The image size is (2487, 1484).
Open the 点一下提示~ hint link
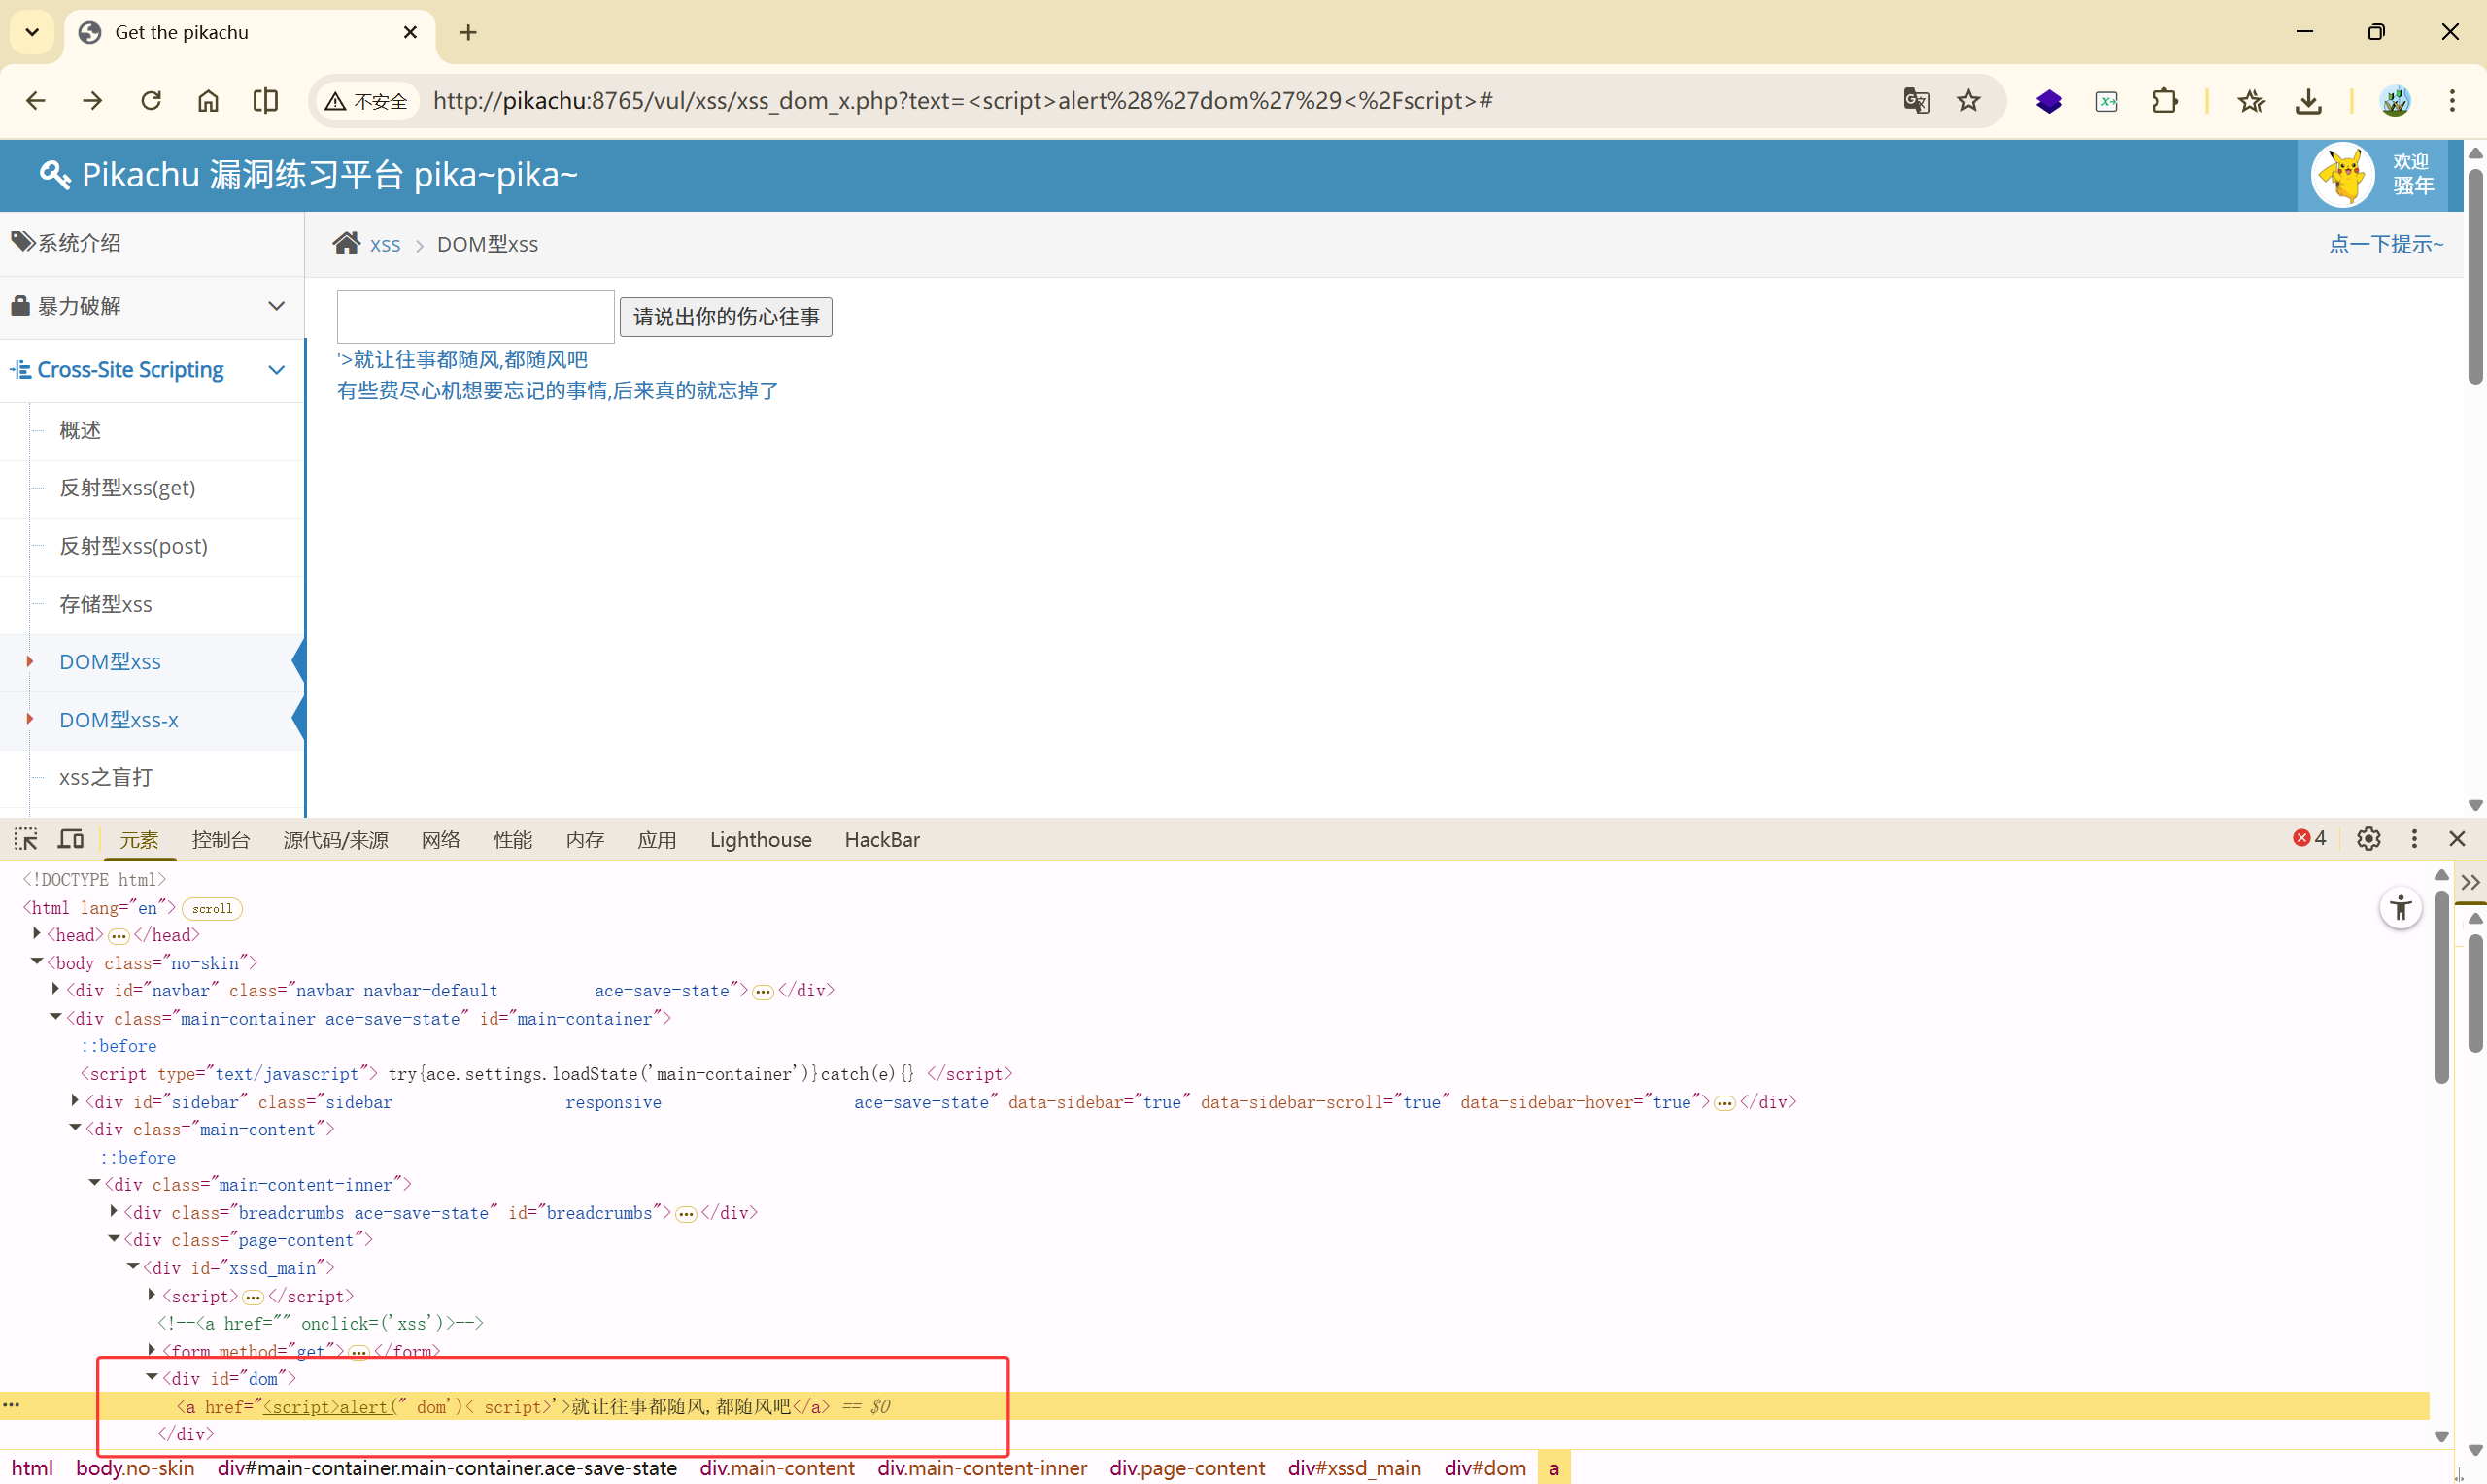point(2385,244)
